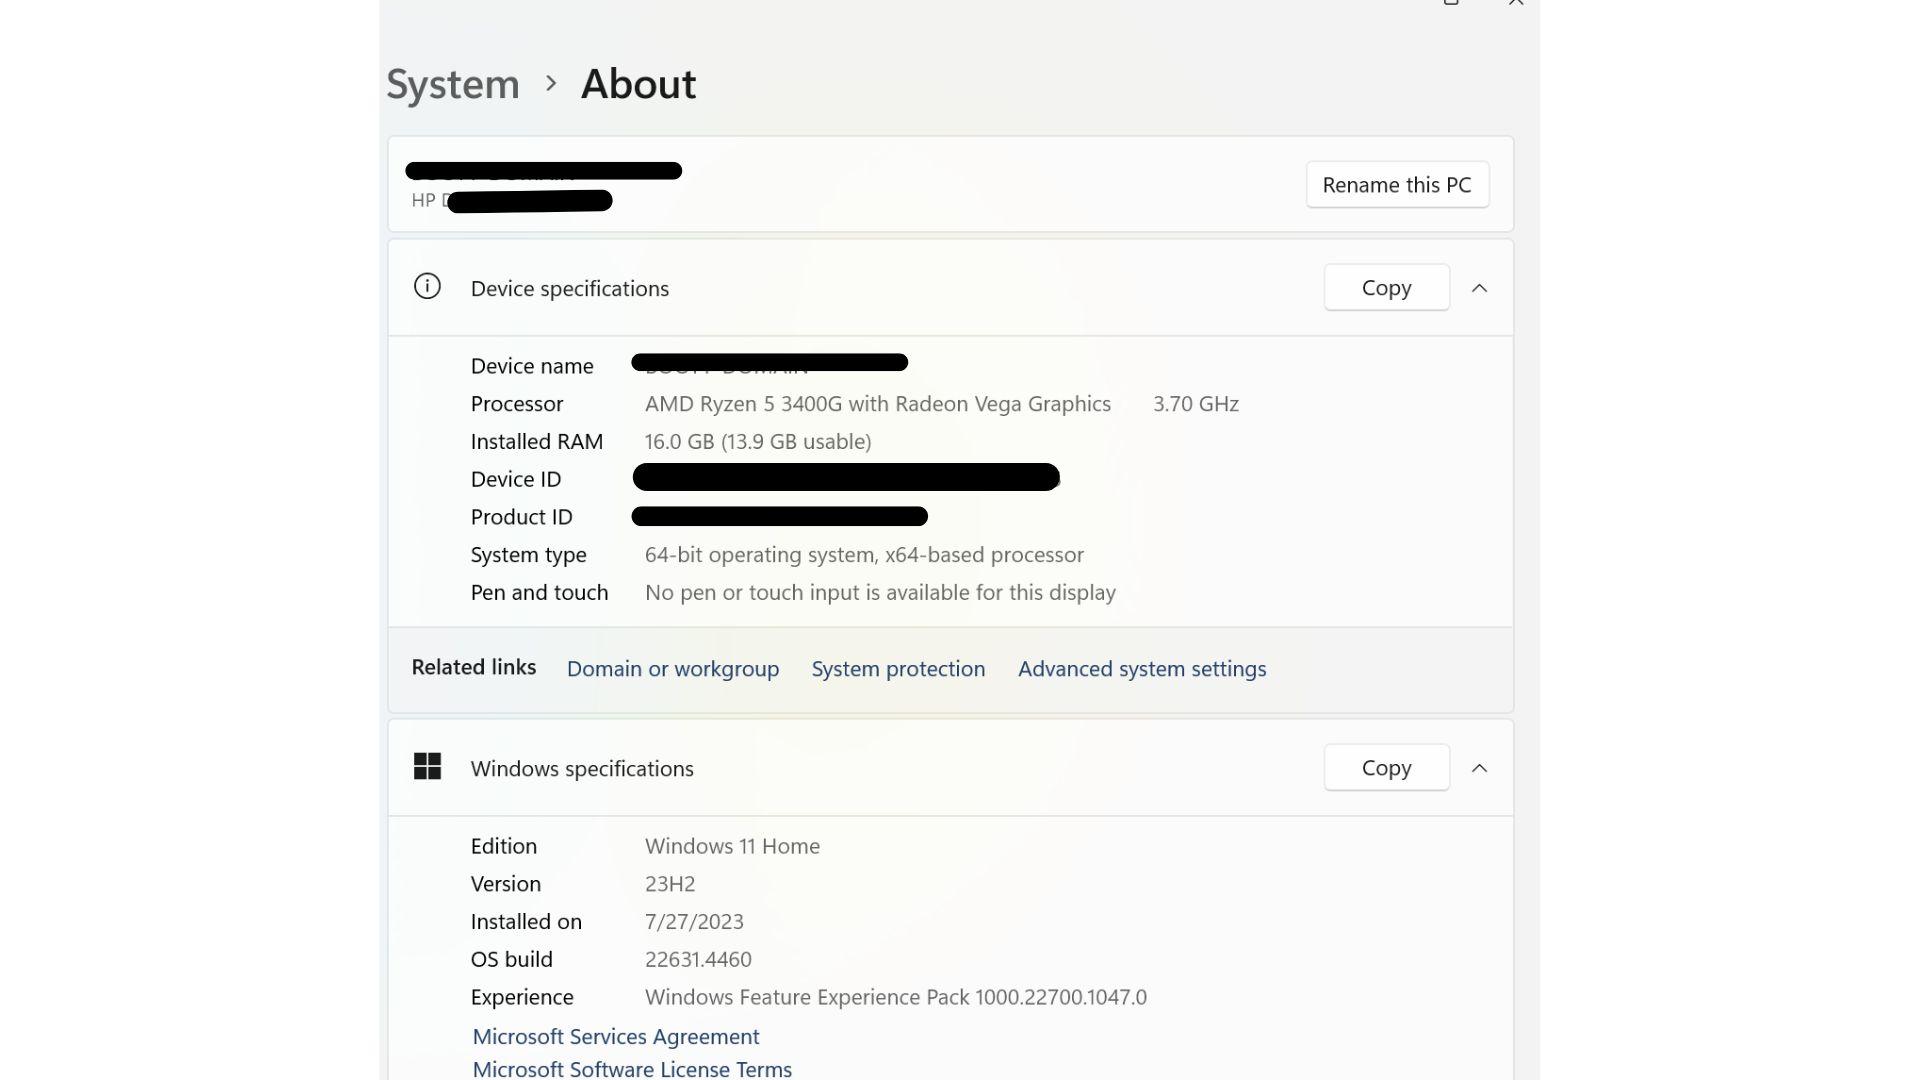Click the Installed RAM value
Viewport: 1920px width, 1080px height.
tap(757, 441)
